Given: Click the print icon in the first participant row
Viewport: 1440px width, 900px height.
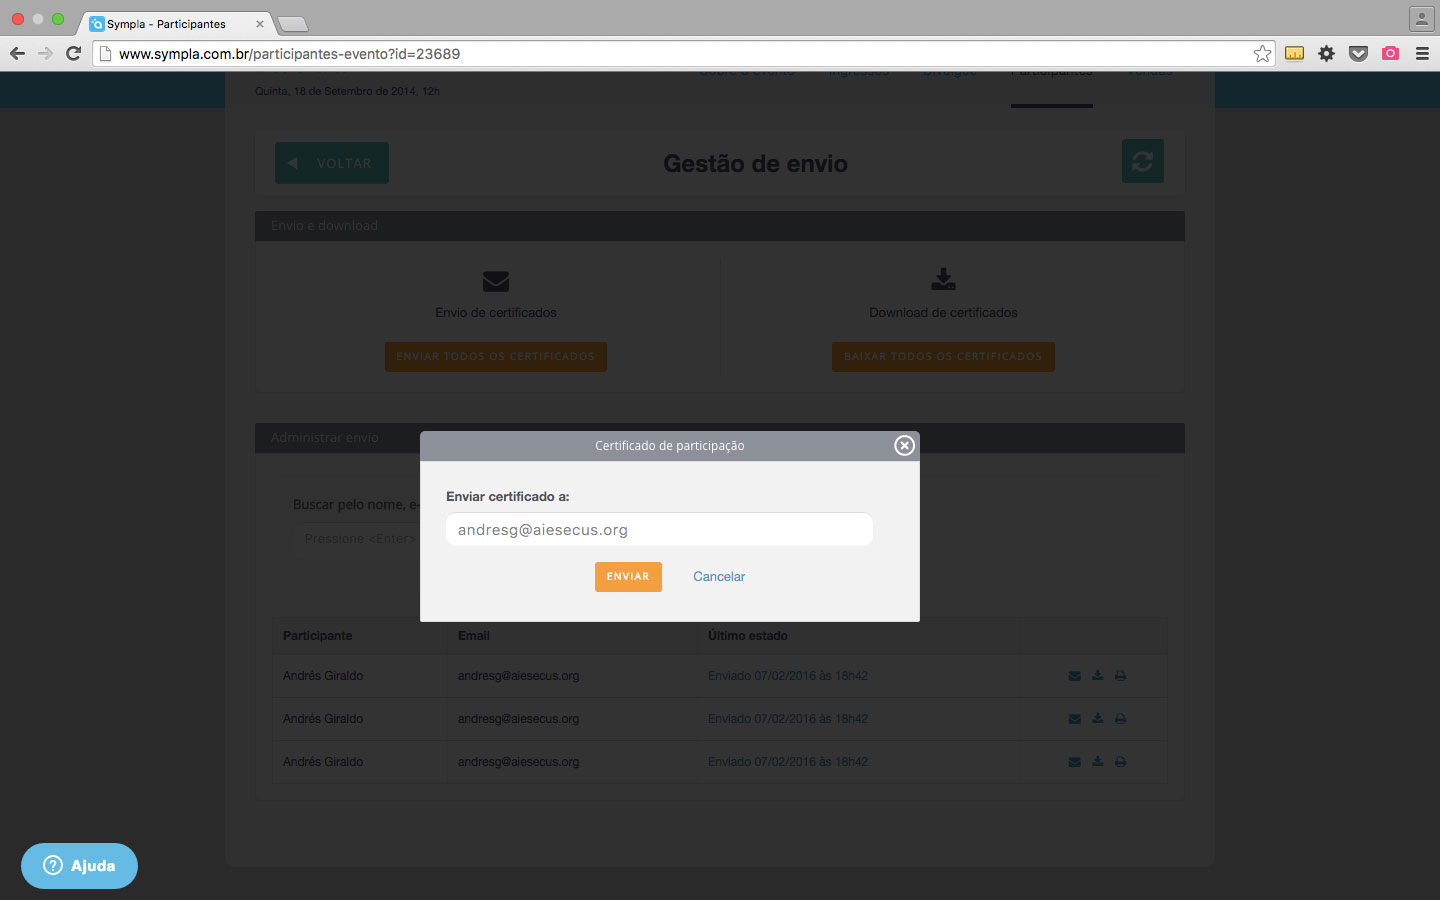Looking at the screenshot, I should pyautogui.click(x=1121, y=676).
